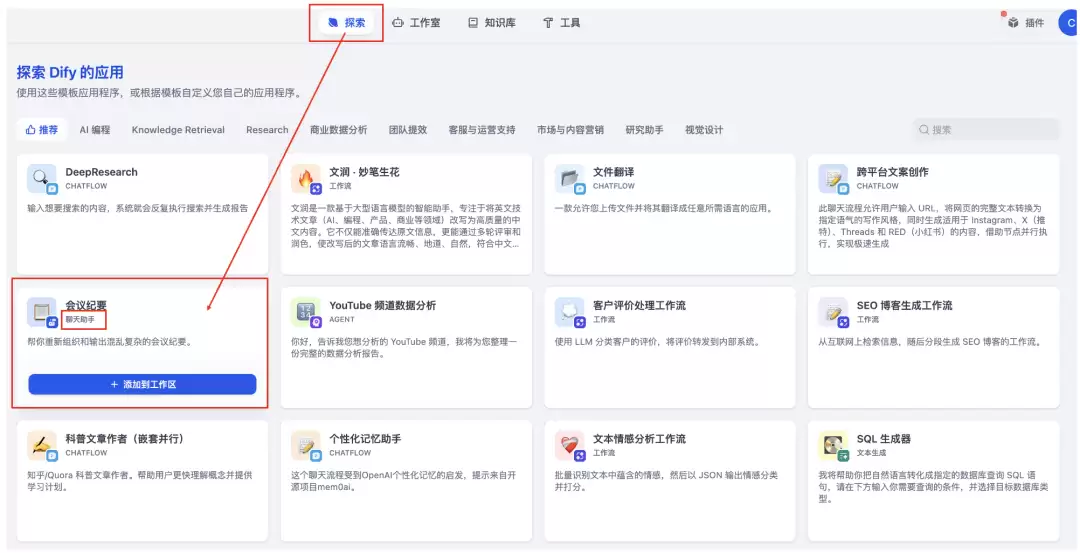Click the 搜索 search field
The height and width of the screenshot is (553, 1080).
986,129
